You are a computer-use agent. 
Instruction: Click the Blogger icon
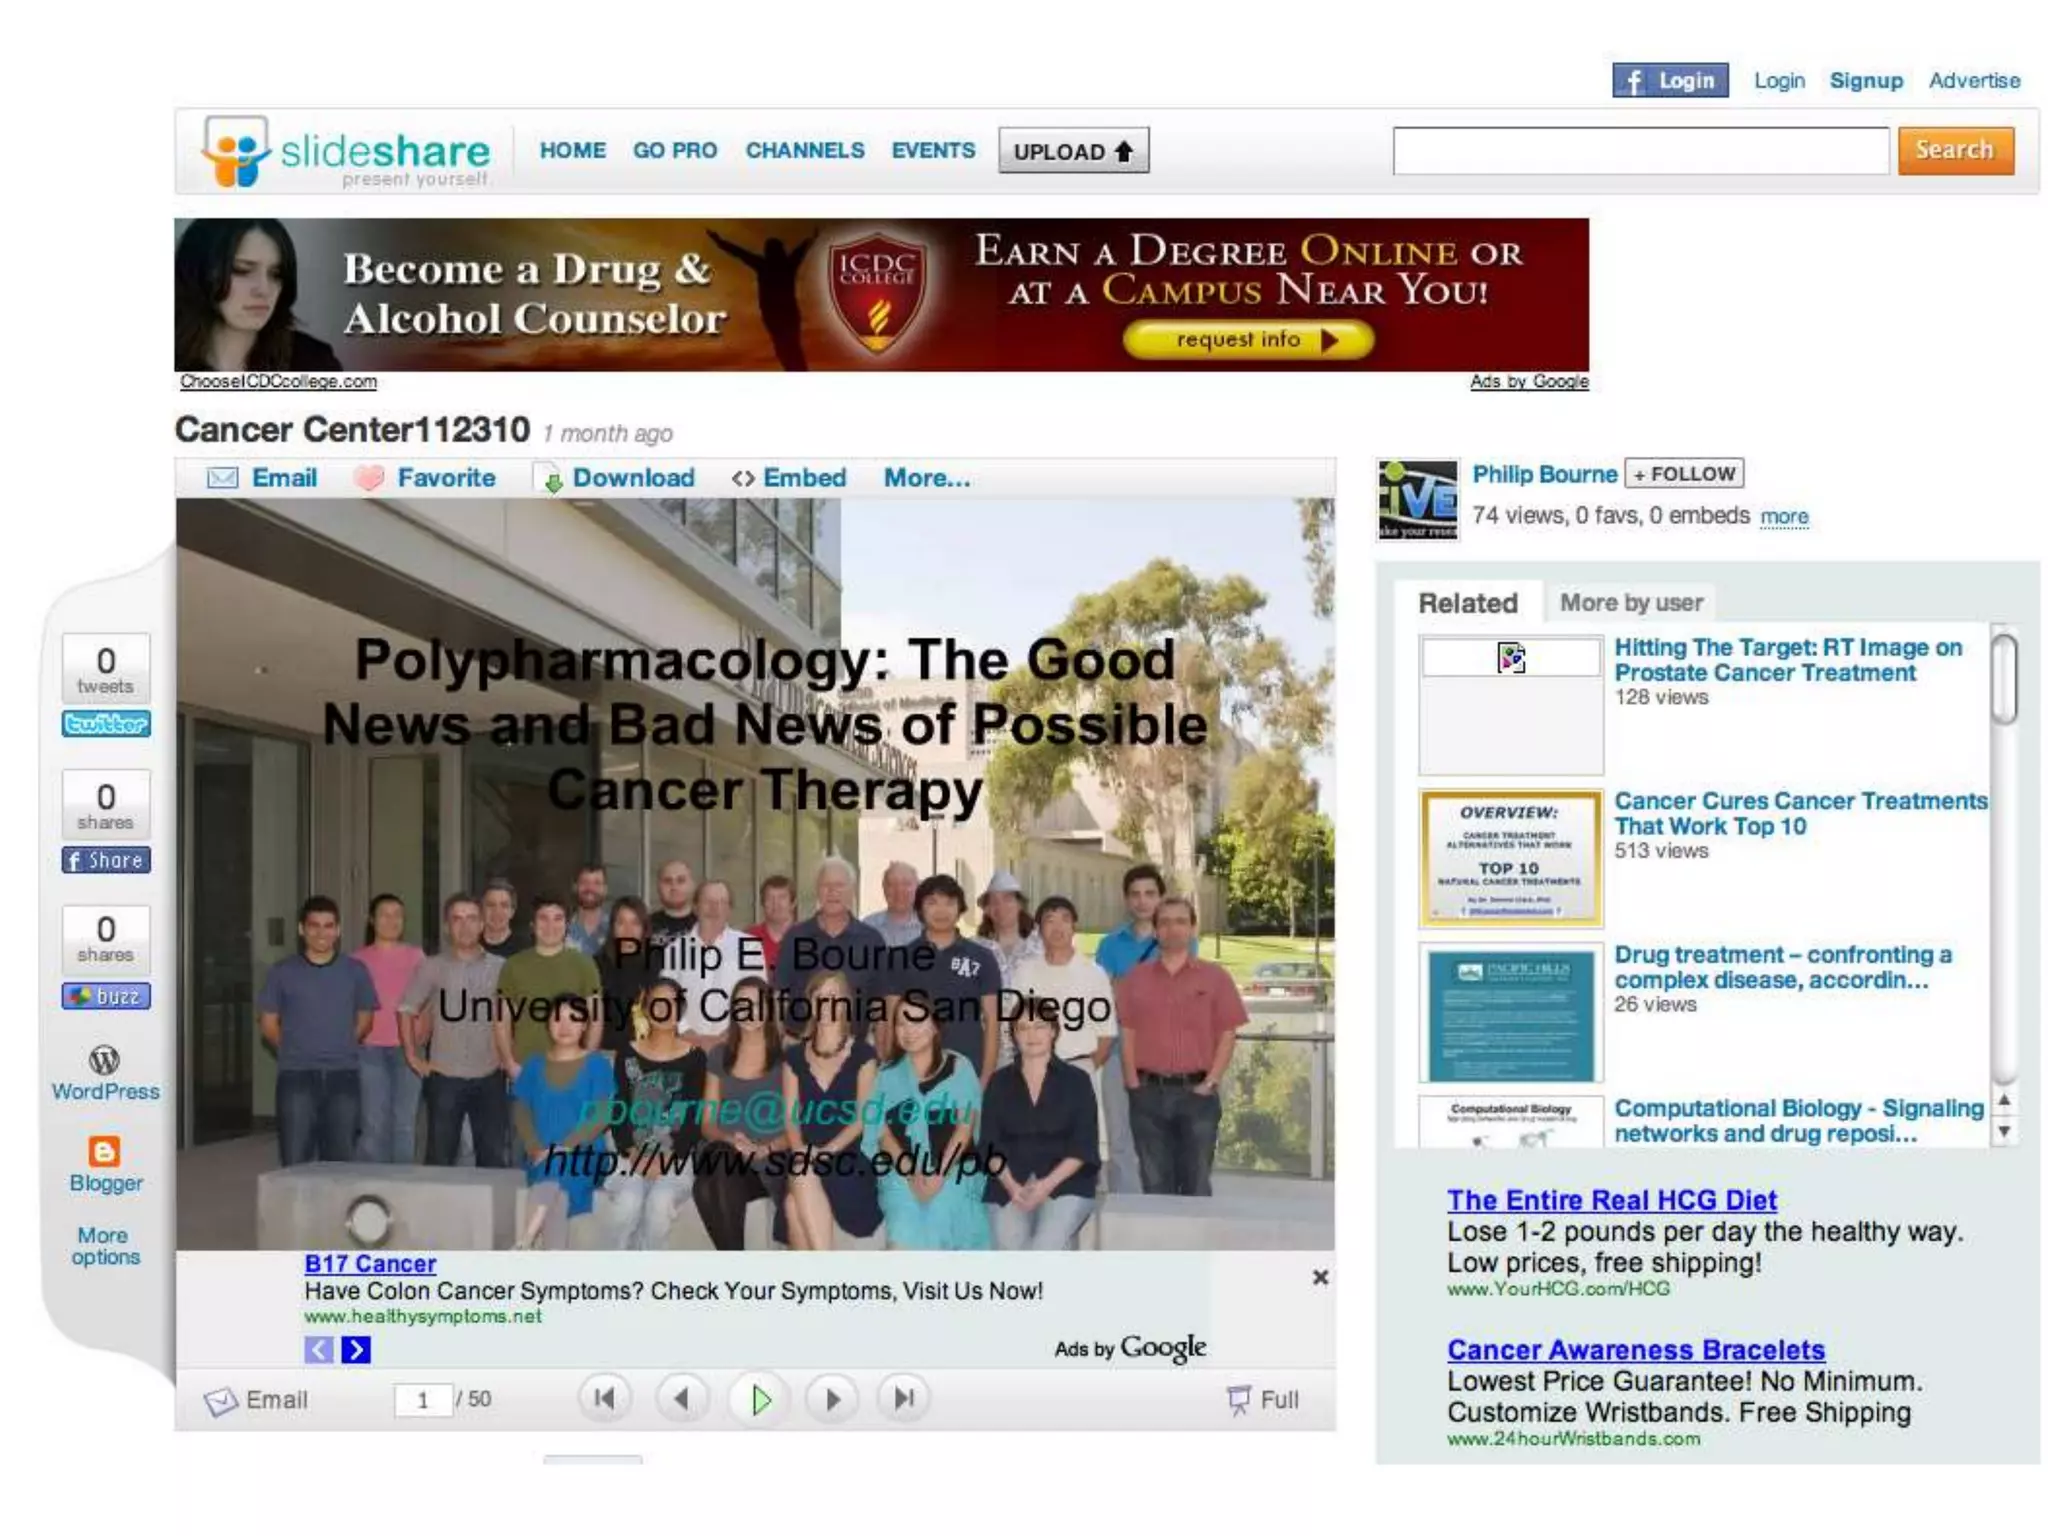[105, 1152]
